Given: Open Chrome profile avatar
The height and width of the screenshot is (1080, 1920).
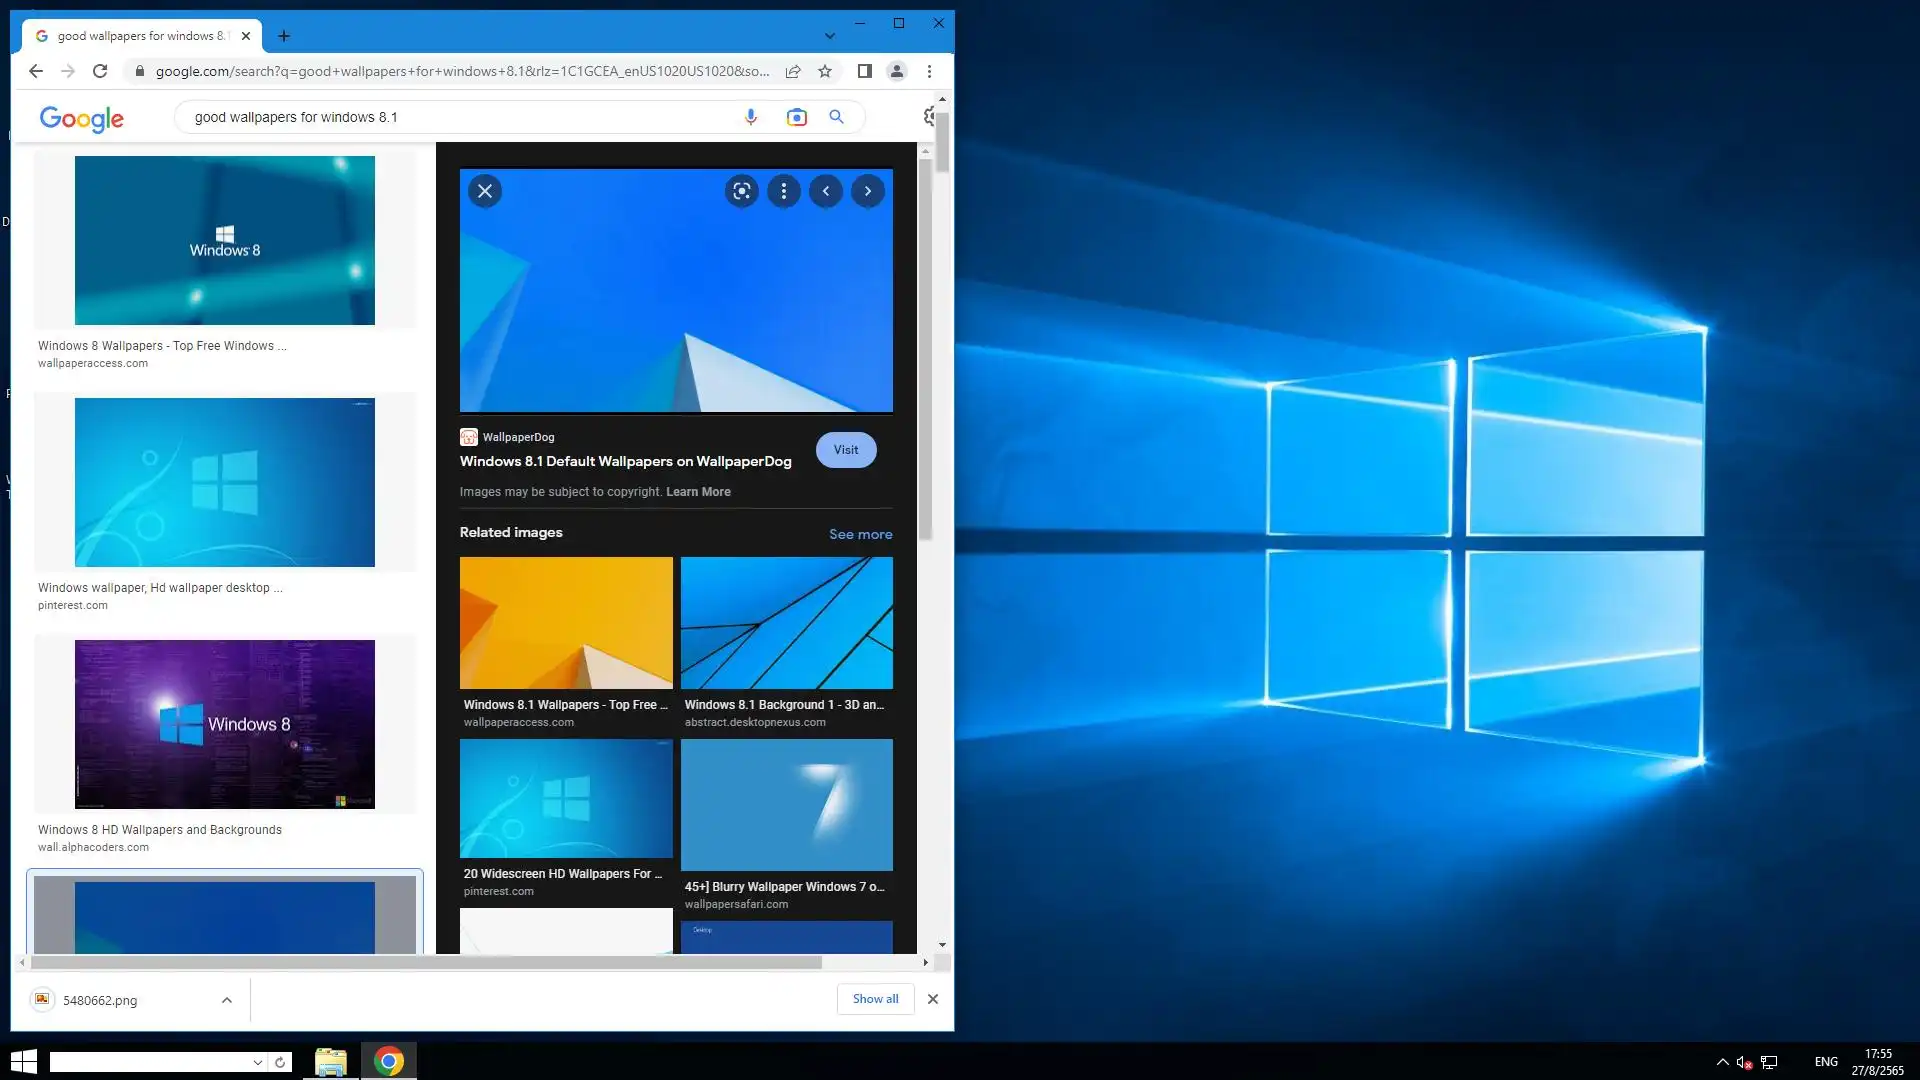Looking at the screenshot, I should [897, 71].
